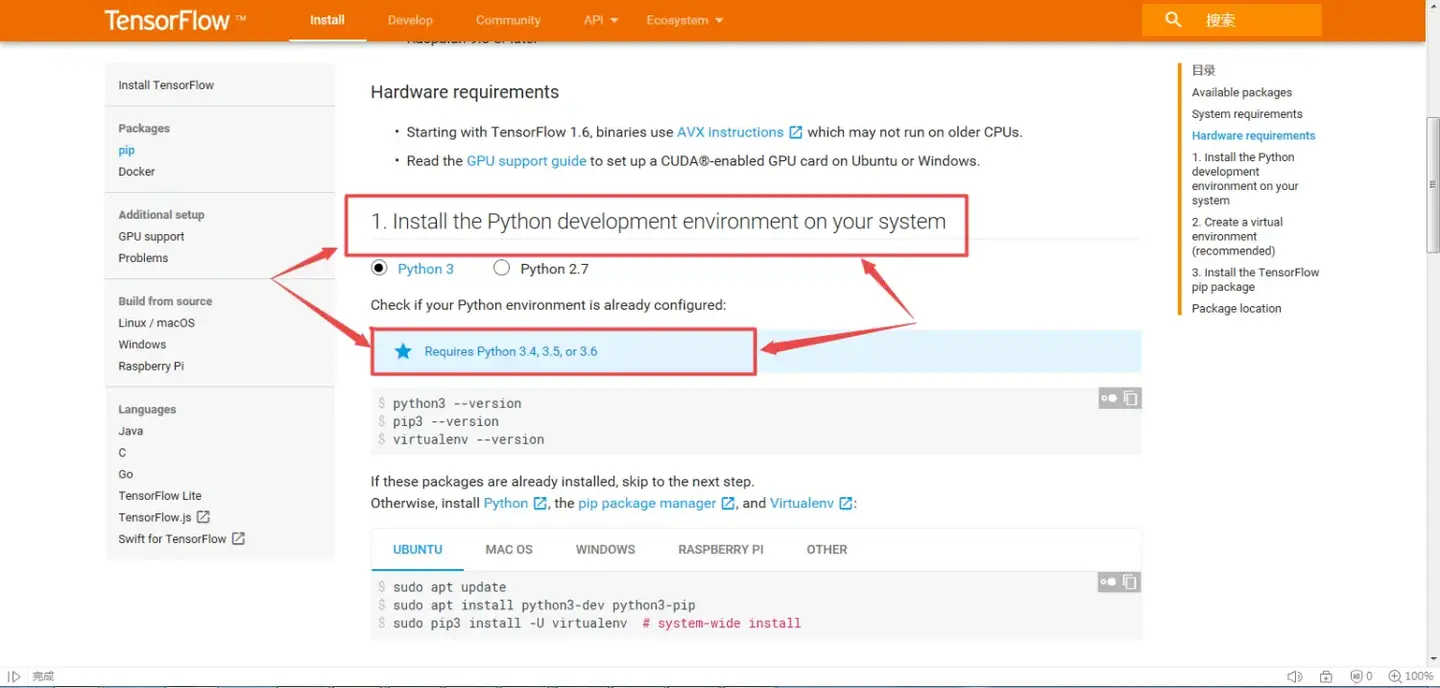Click the search magnifier icon

1173,20
